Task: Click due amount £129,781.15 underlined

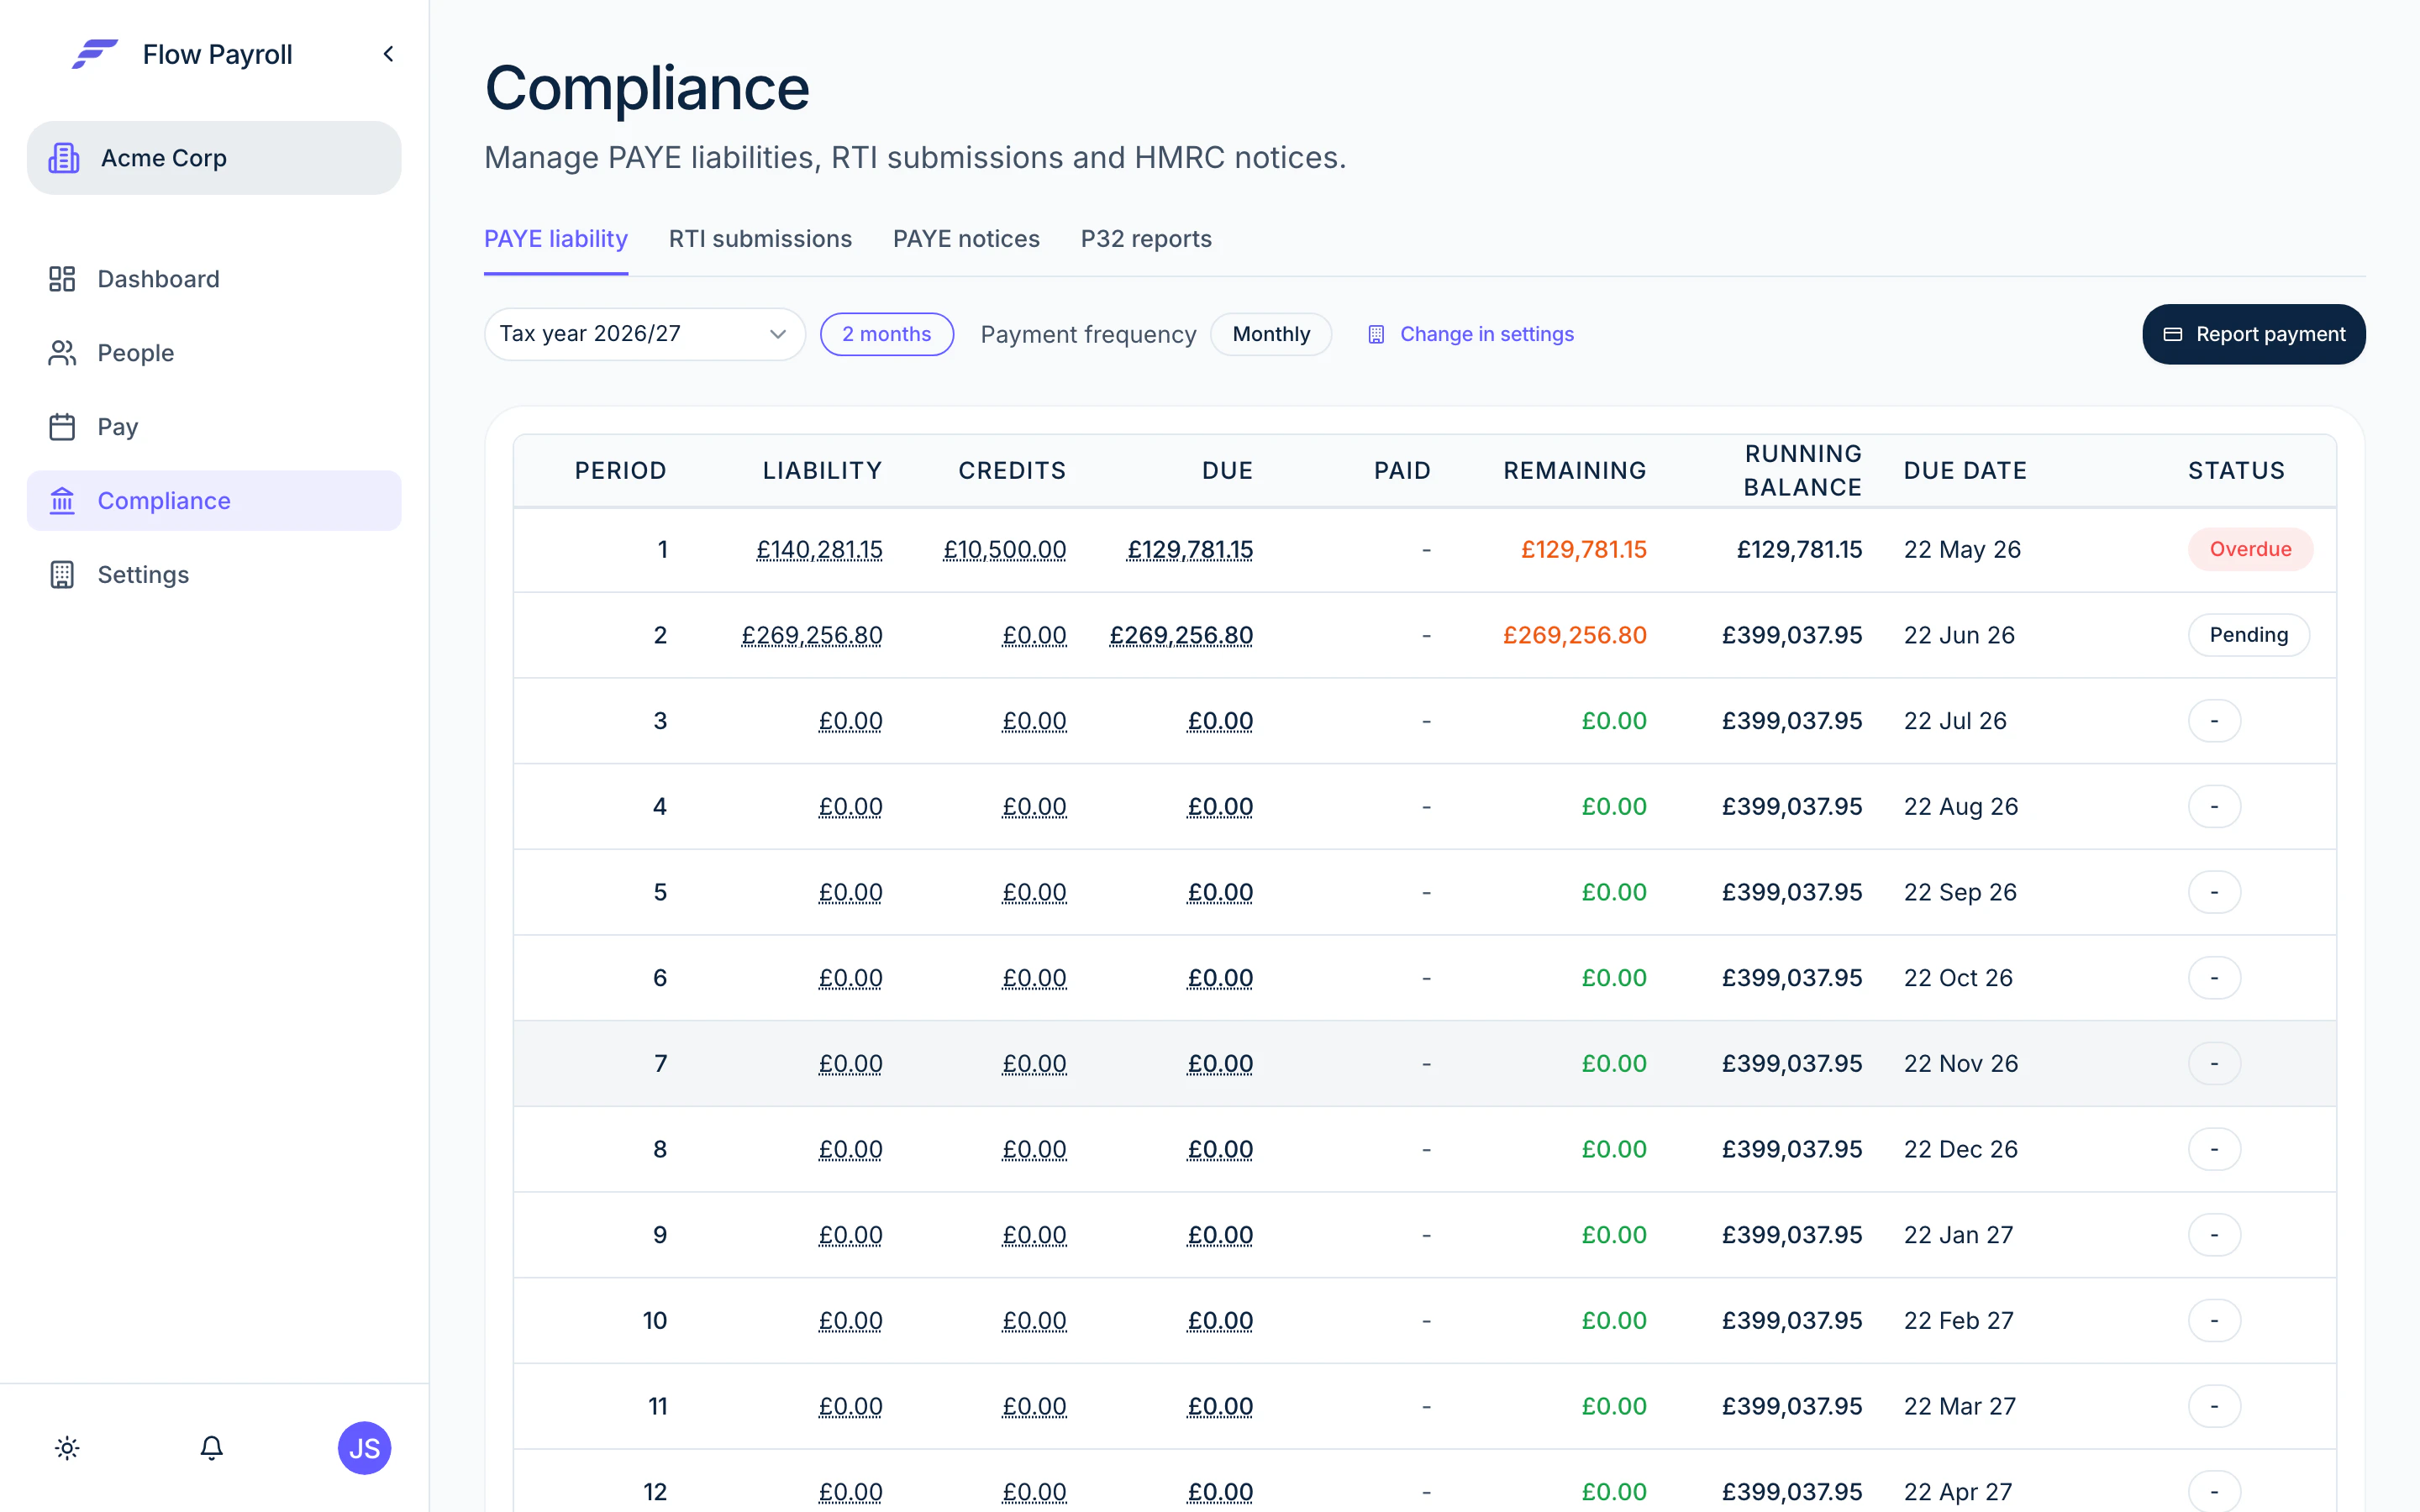Action: [1190, 549]
